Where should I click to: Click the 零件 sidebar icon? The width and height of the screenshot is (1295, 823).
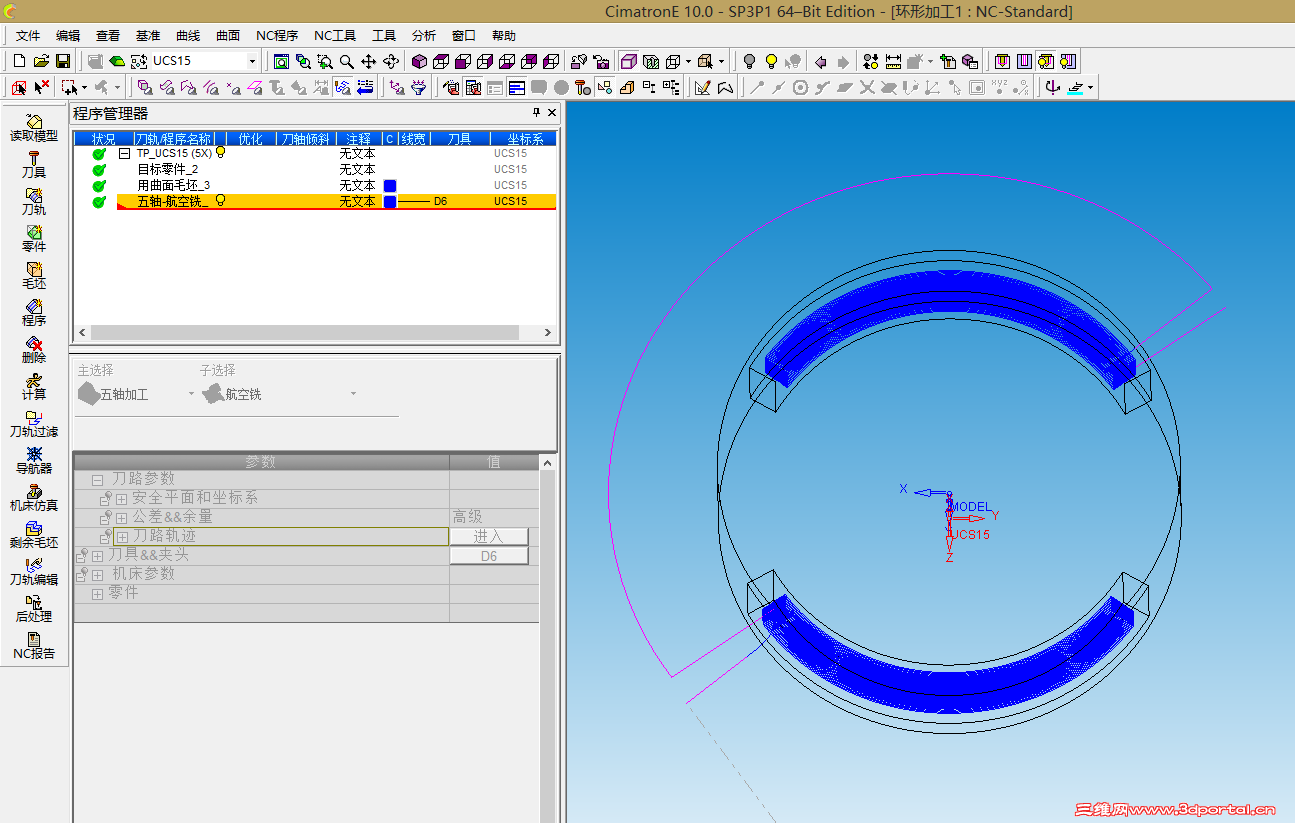pyautogui.click(x=34, y=238)
